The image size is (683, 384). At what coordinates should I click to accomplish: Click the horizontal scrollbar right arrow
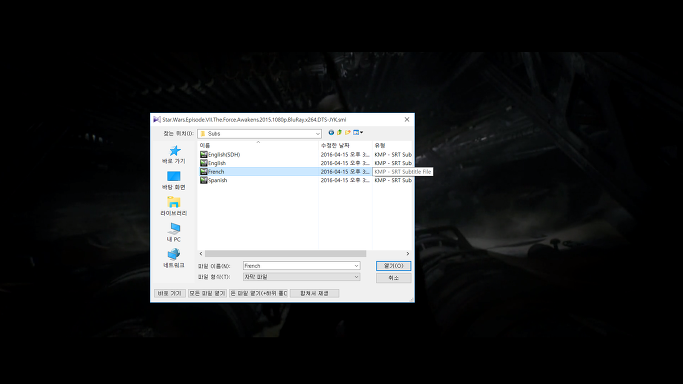point(408,253)
